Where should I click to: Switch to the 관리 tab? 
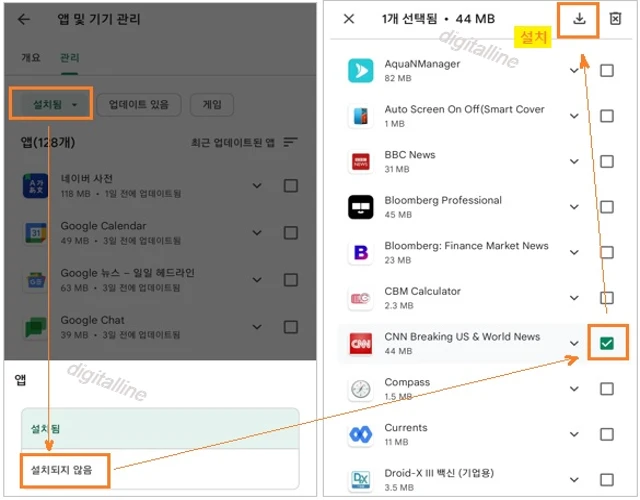[69, 58]
